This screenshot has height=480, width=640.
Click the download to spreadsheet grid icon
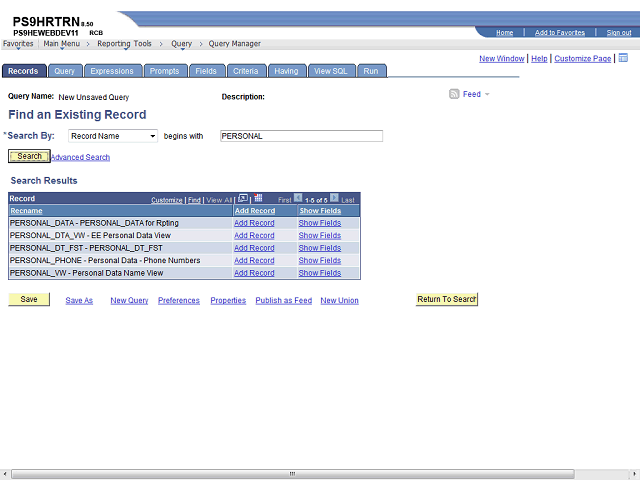[258, 198]
